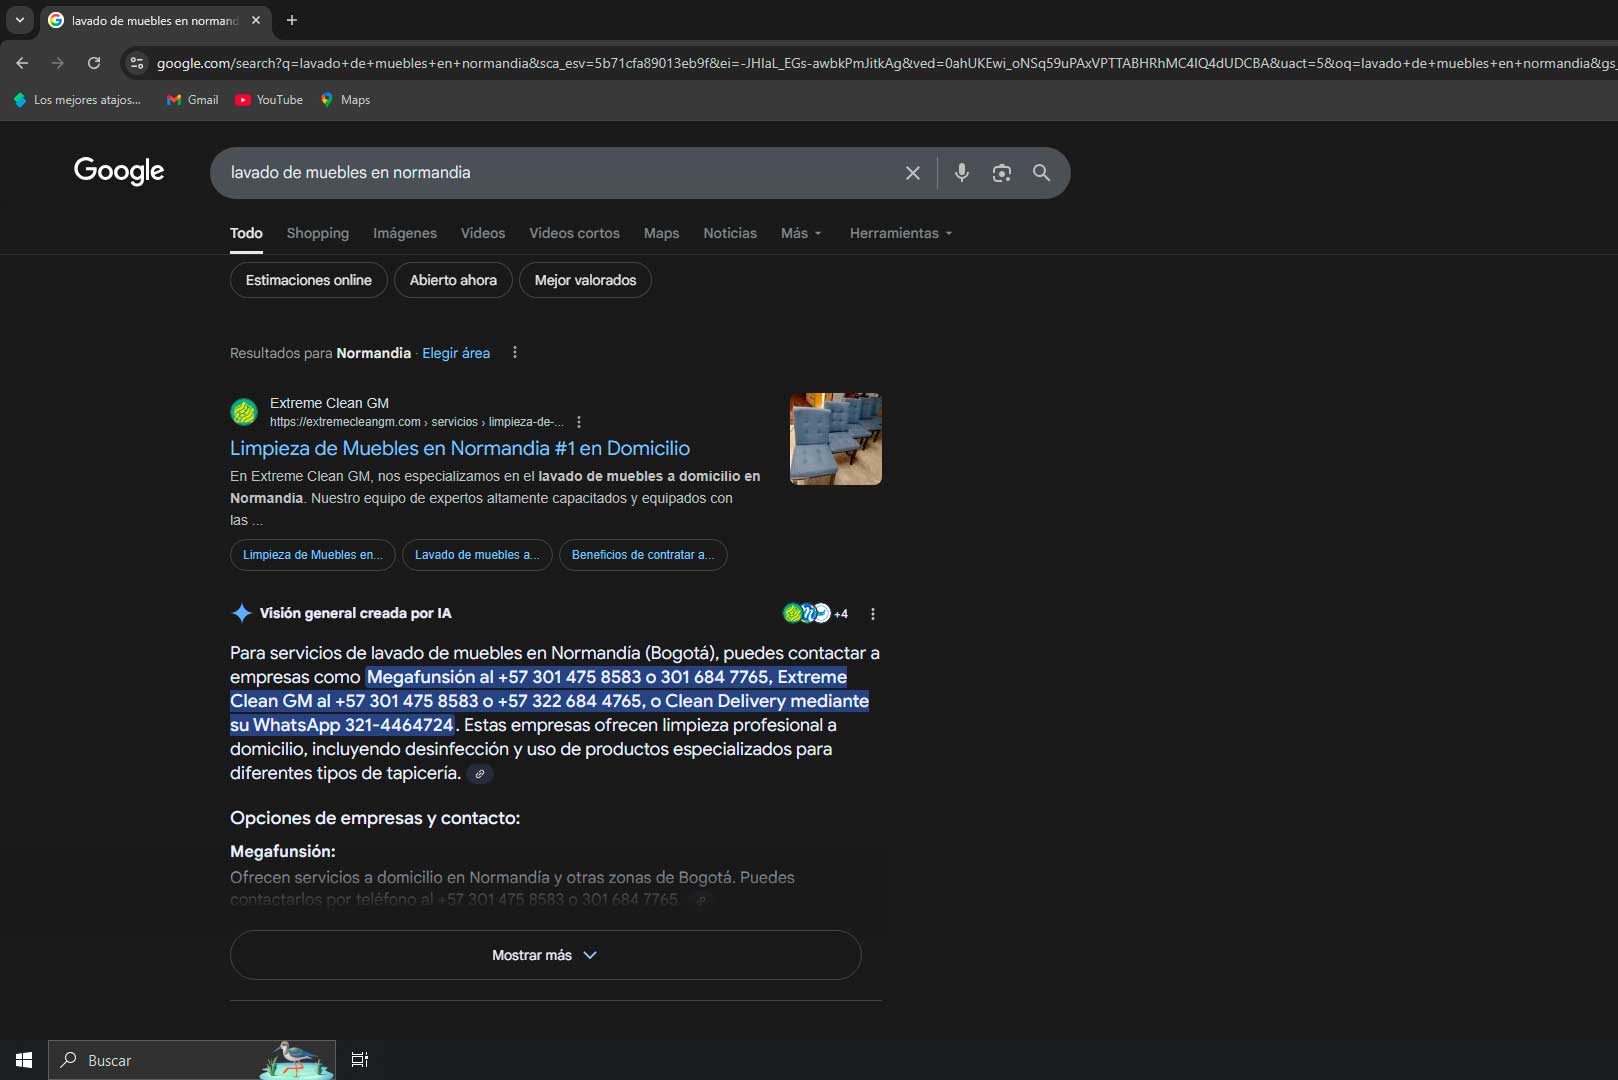Switch to the Noticias tab
The width and height of the screenshot is (1618, 1080).
click(x=730, y=233)
